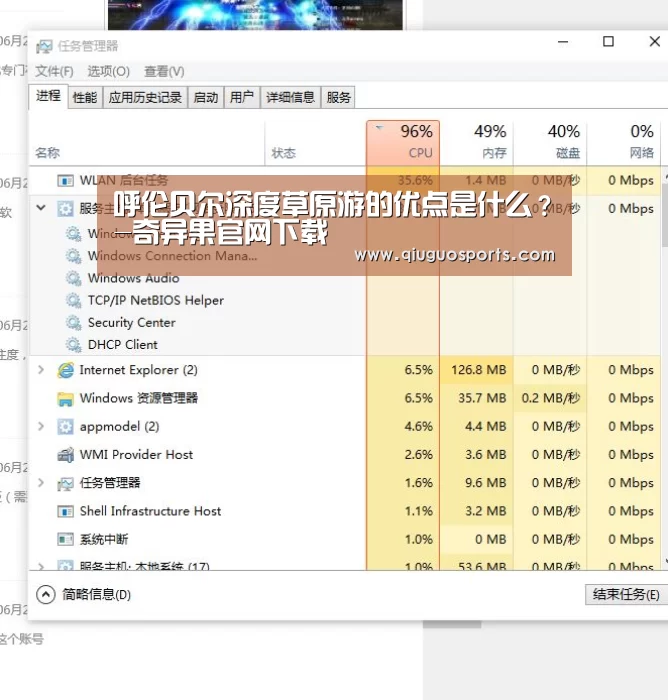668x700 pixels.
Task: Click the WLAN 后台任务 process icon
Action: pyautogui.click(x=65, y=181)
